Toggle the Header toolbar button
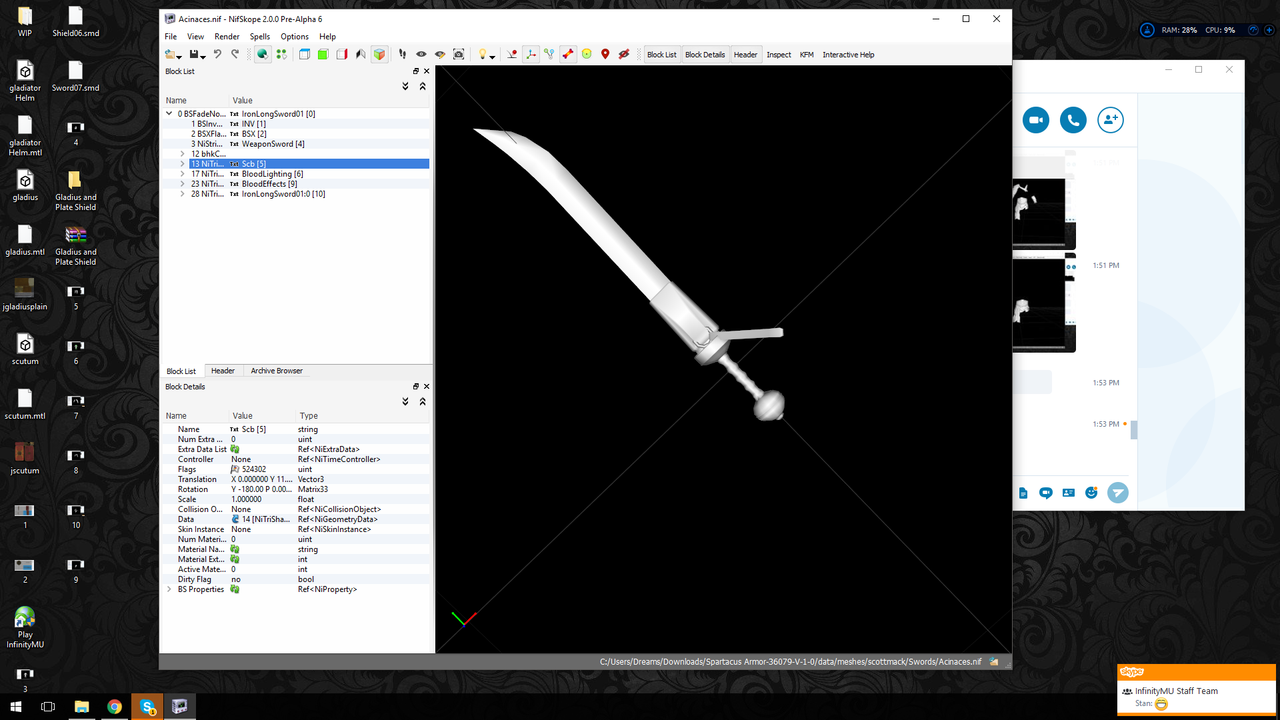Image resolution: width=1280 pixels, height=720 pixels. [746, 54]
